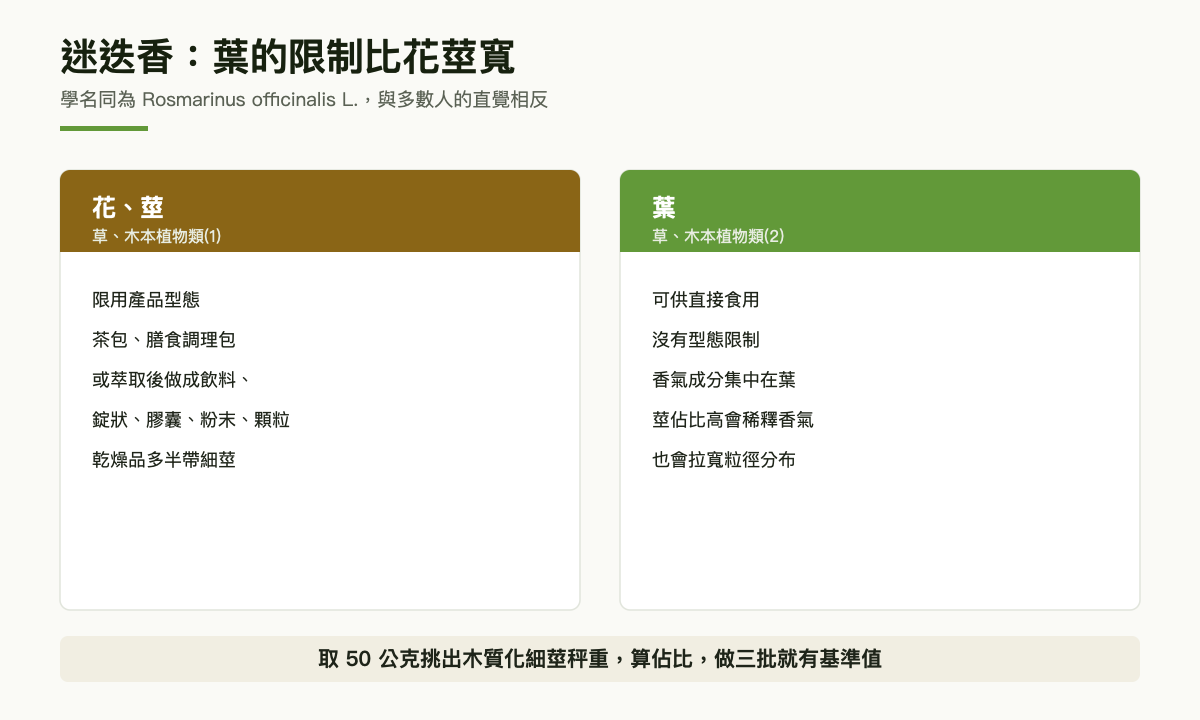Click the subtitle with Rosmarinus officinalis L.
Image resolution: width=1200 pixels, height=720 pixels.
coord(304,100)
